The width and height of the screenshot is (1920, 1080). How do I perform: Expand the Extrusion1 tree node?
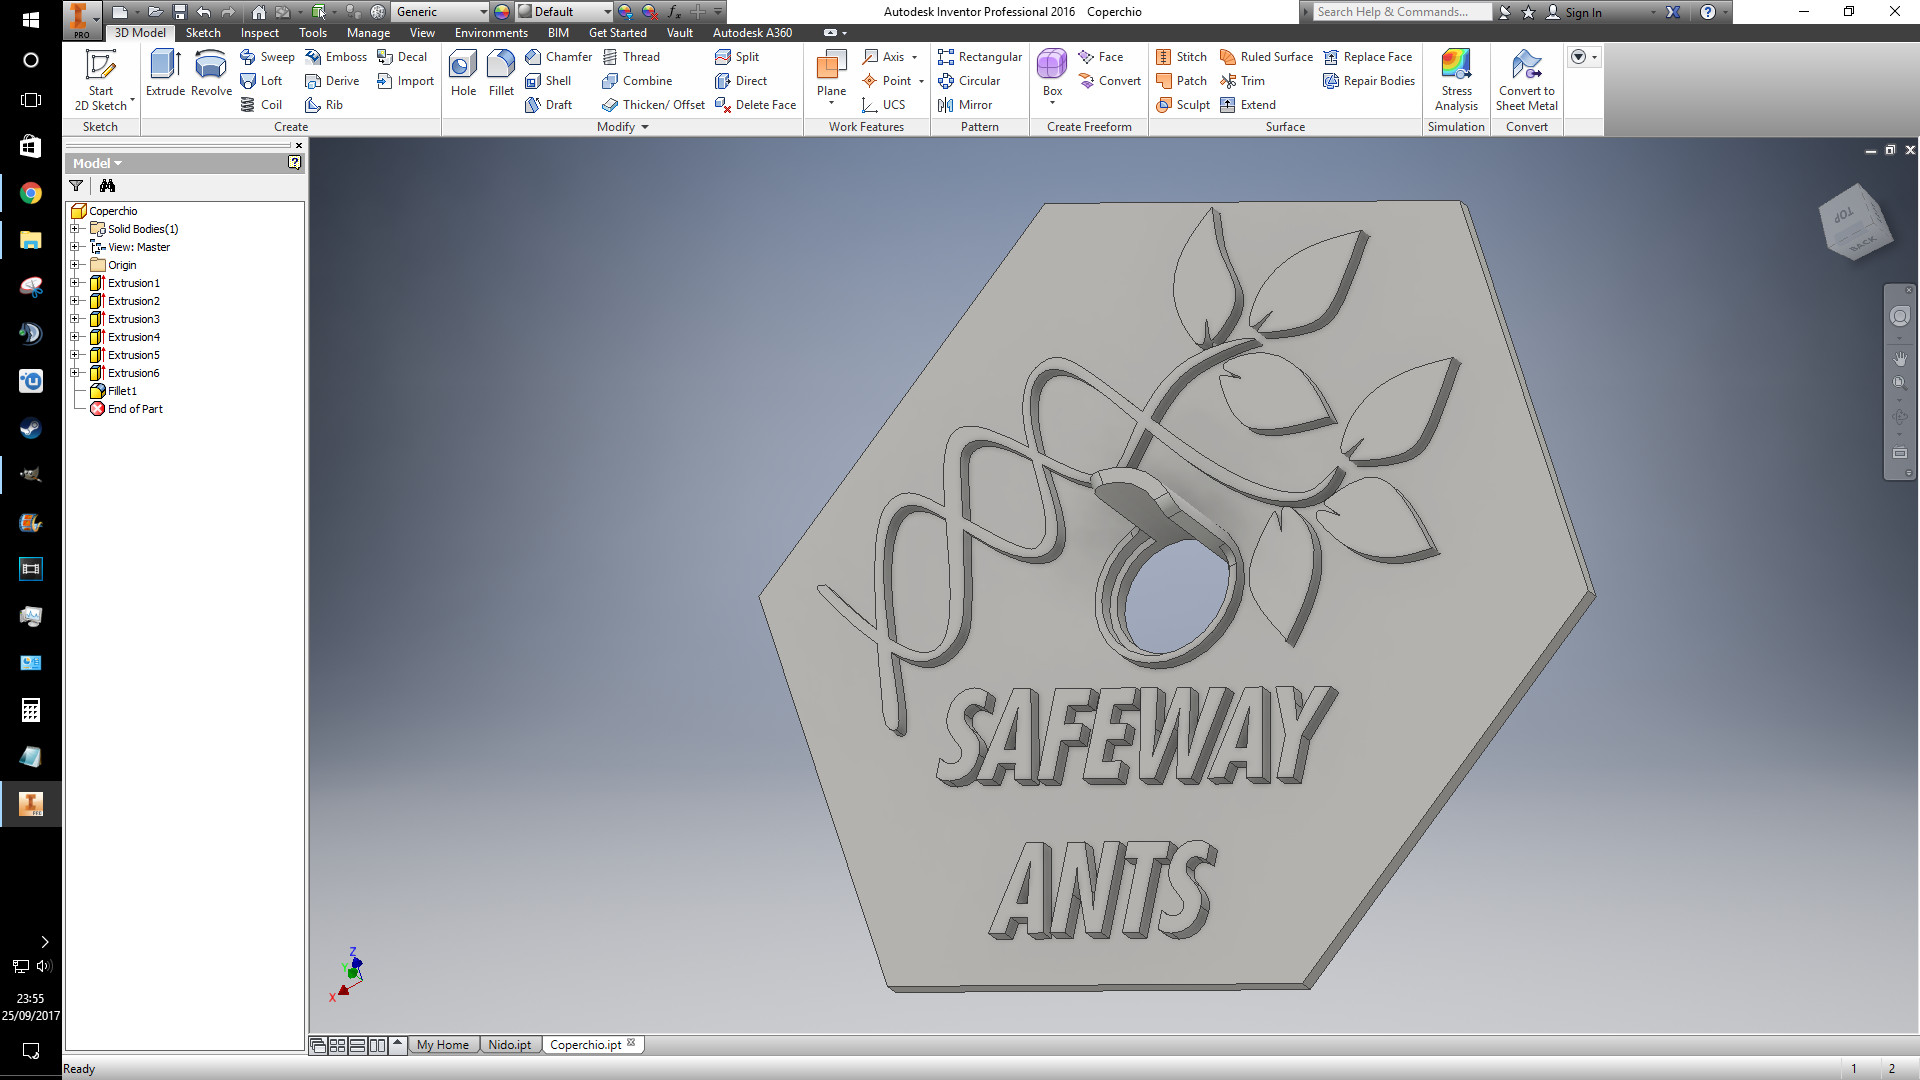click(x=75, y=283)
